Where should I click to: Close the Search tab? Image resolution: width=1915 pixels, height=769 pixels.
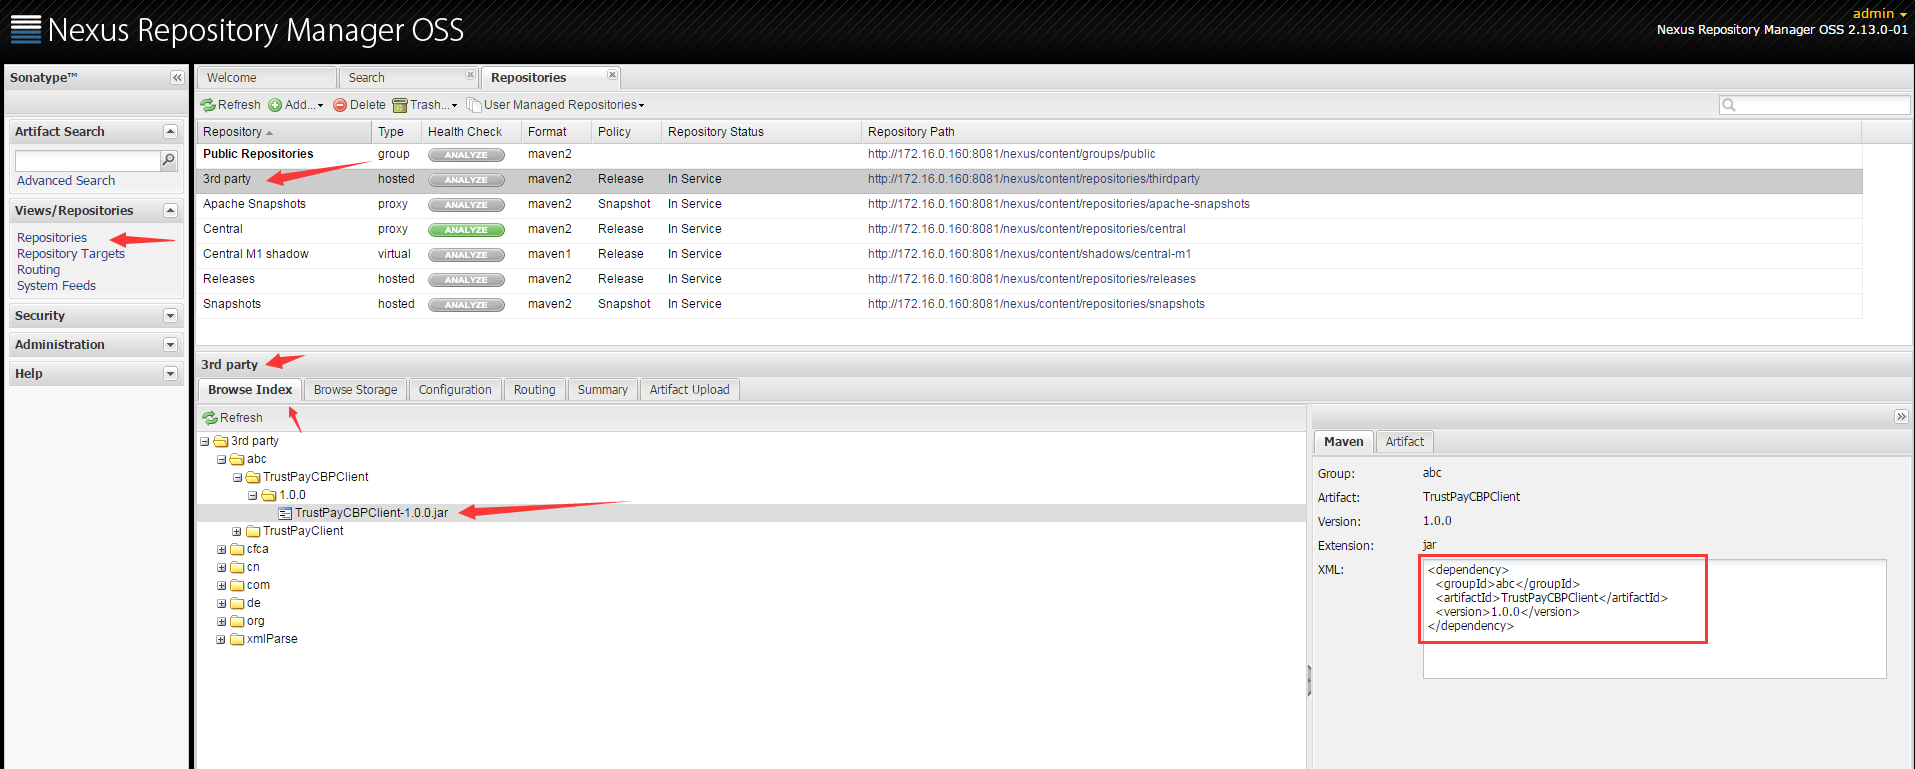coord(470,75)
